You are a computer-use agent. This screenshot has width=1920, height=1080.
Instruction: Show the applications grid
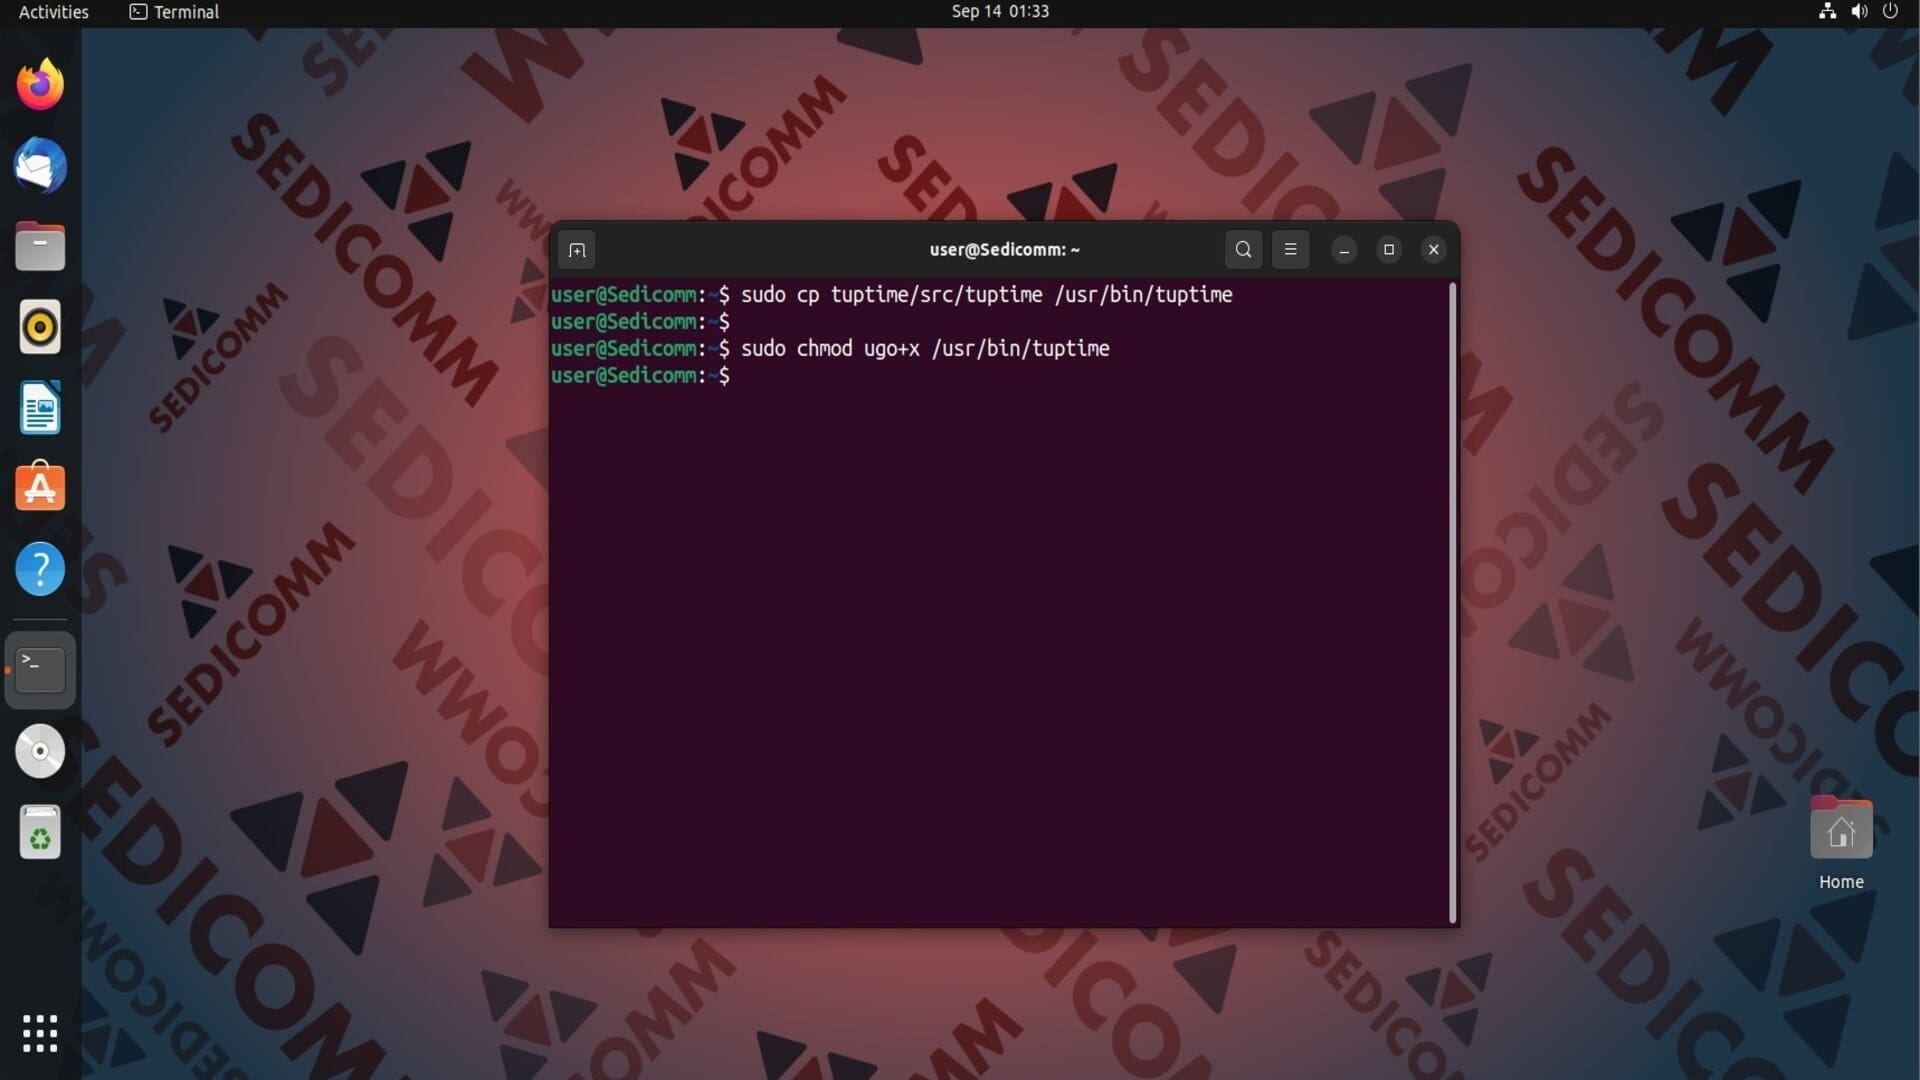[40, 1033]
